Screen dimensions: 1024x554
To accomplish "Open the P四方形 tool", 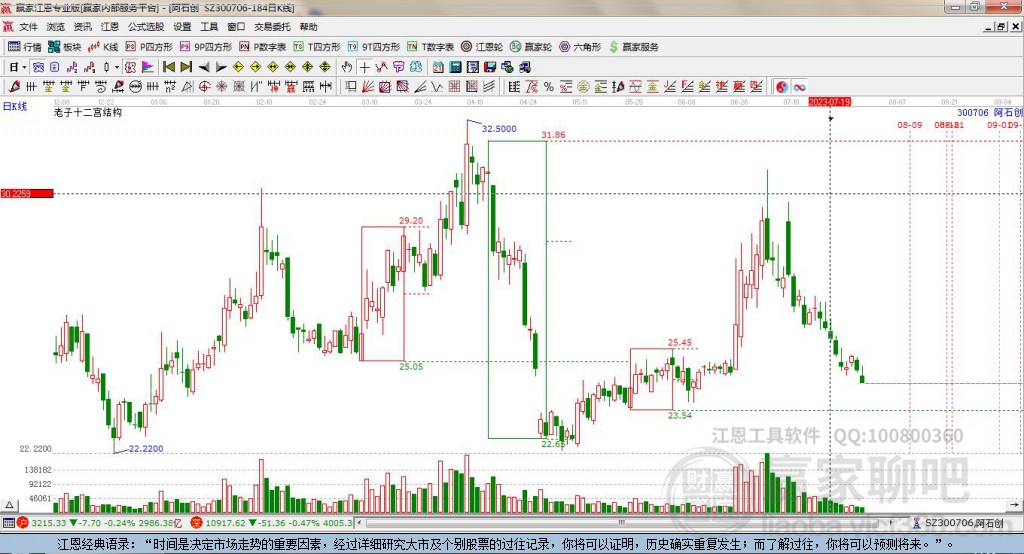I will pos(149,47).
